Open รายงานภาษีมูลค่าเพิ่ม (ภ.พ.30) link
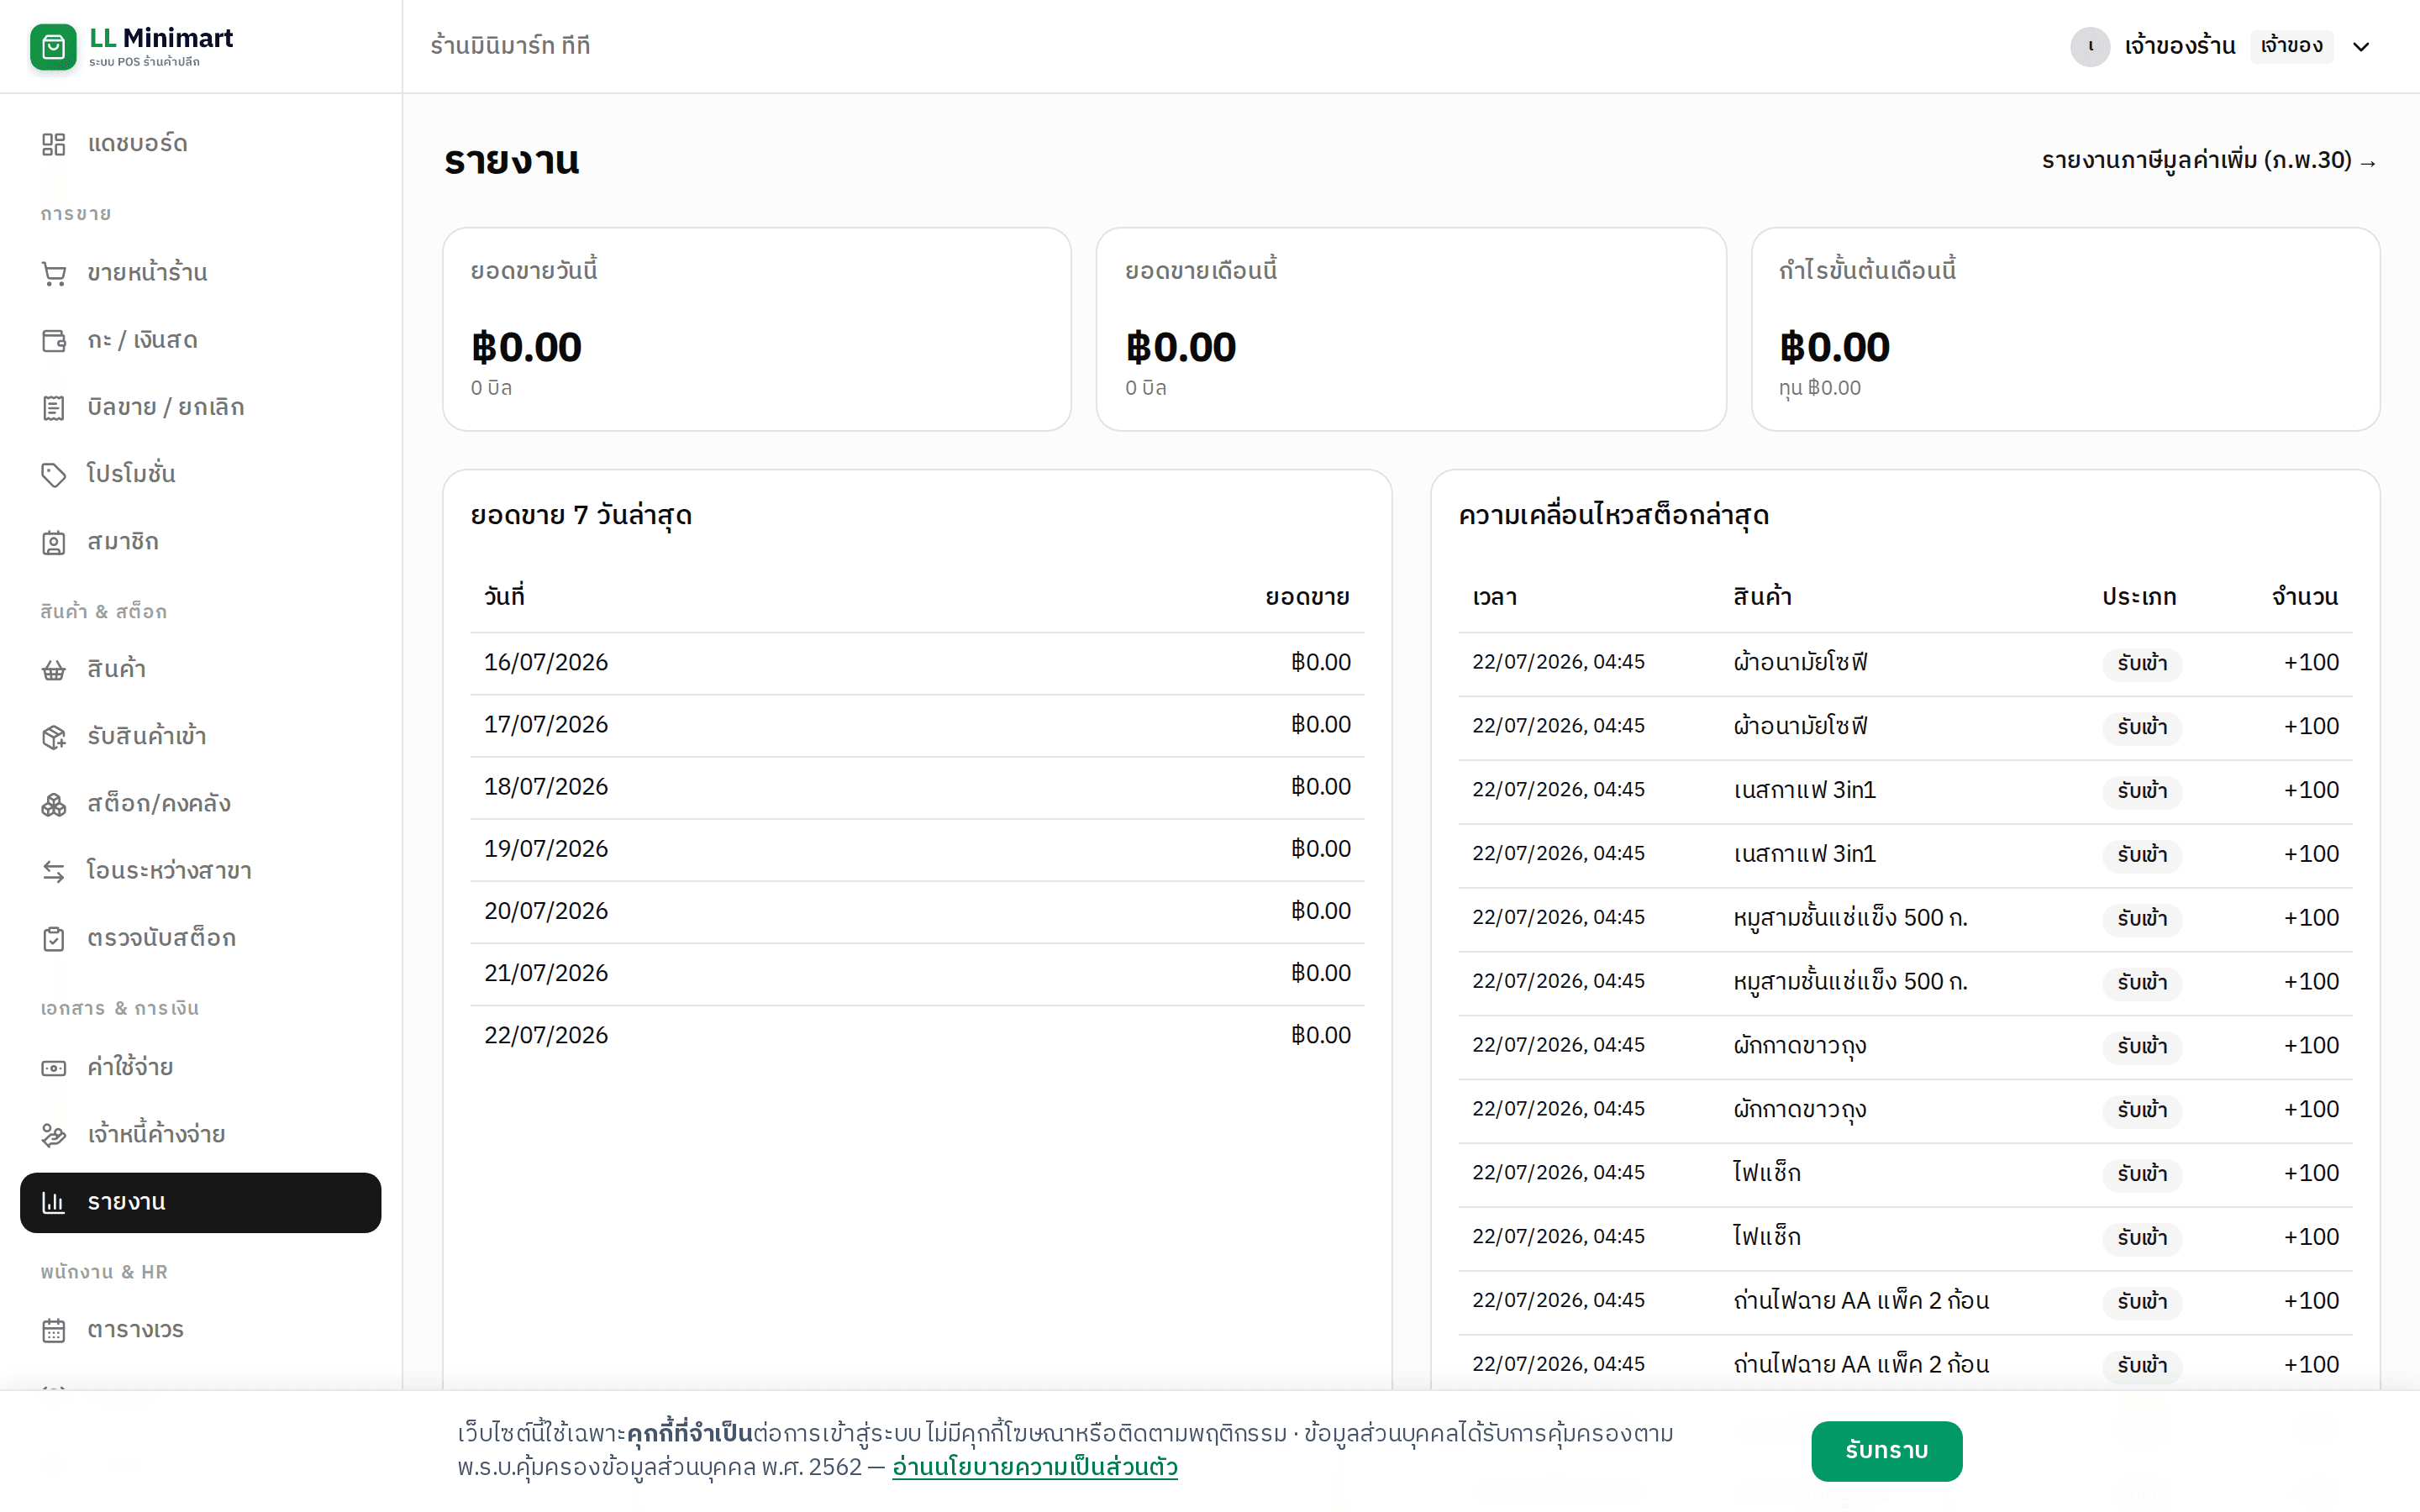This screenshot has height=1512, width=2420. pos(2209,161)
